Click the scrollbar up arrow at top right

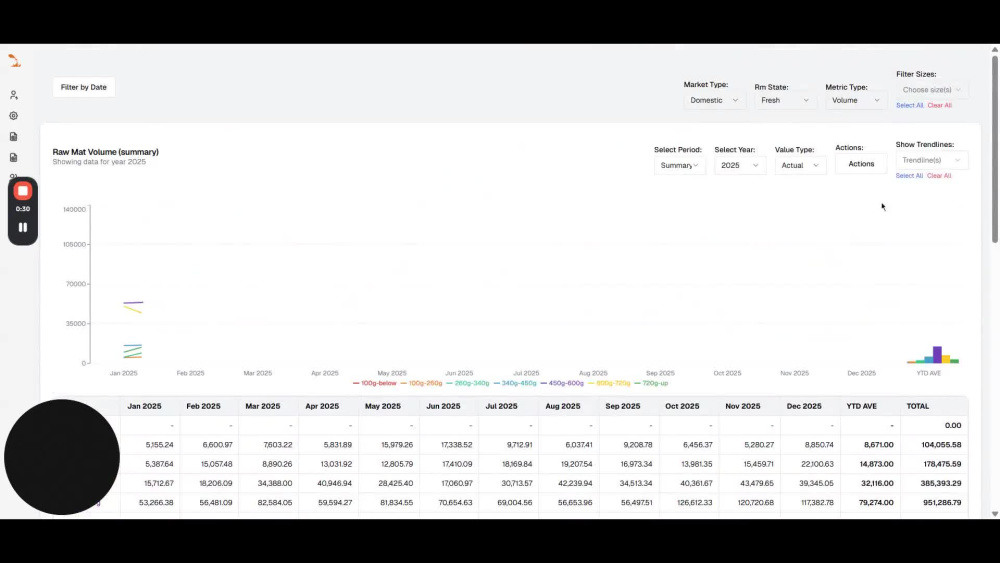(995, 49)
